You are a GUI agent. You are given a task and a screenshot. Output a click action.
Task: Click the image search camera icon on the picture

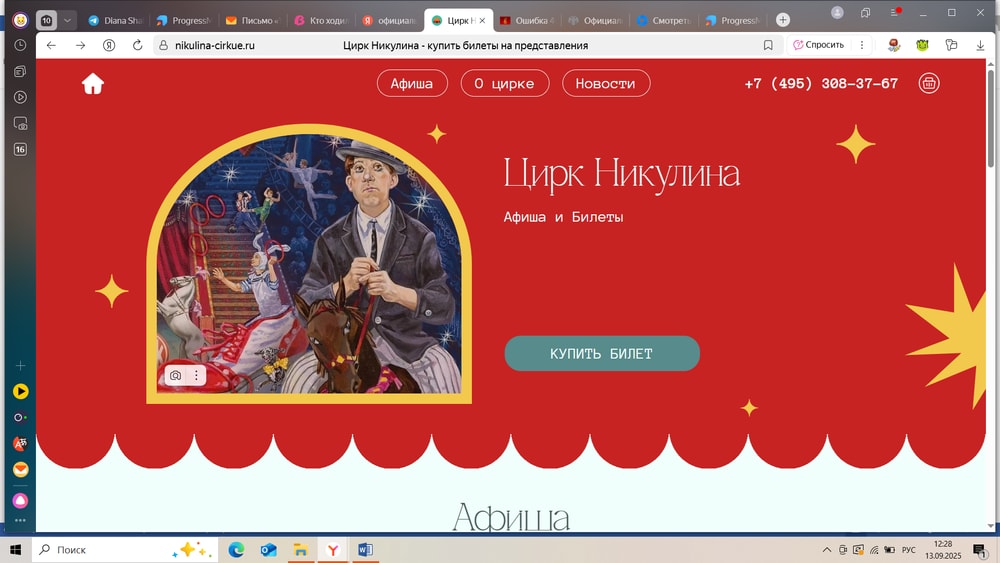[175, 376]
